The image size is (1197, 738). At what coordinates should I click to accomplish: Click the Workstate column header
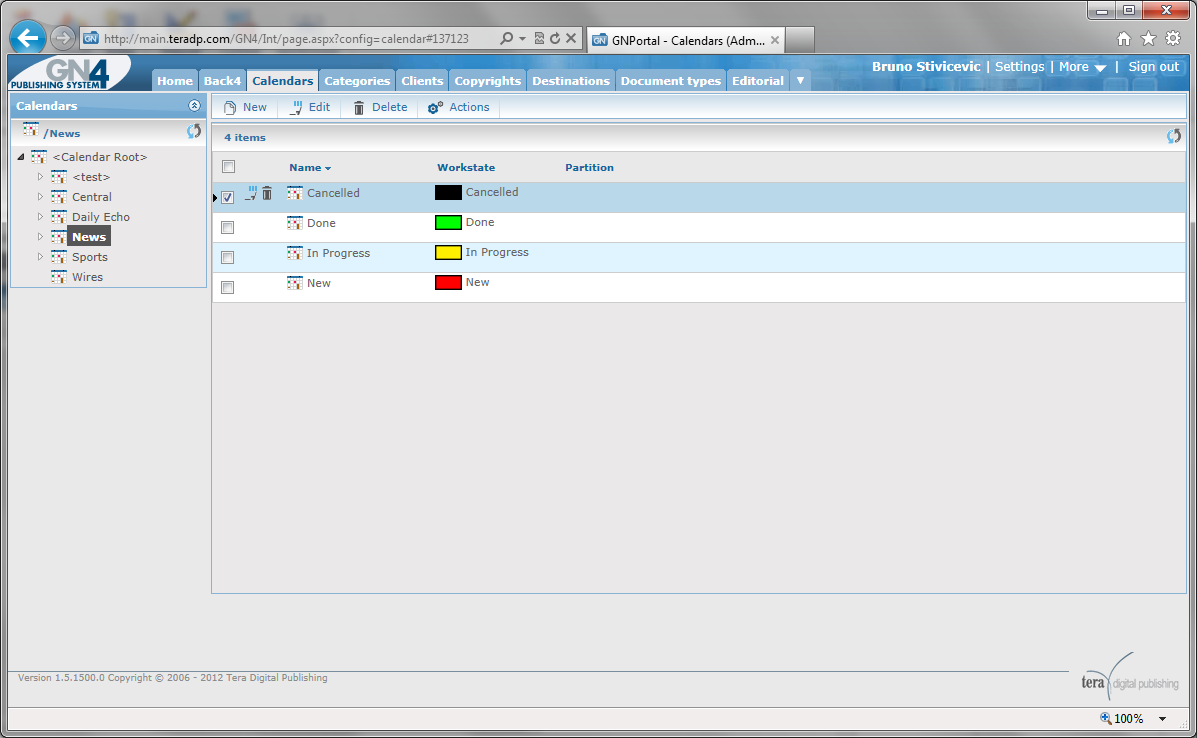466,167
